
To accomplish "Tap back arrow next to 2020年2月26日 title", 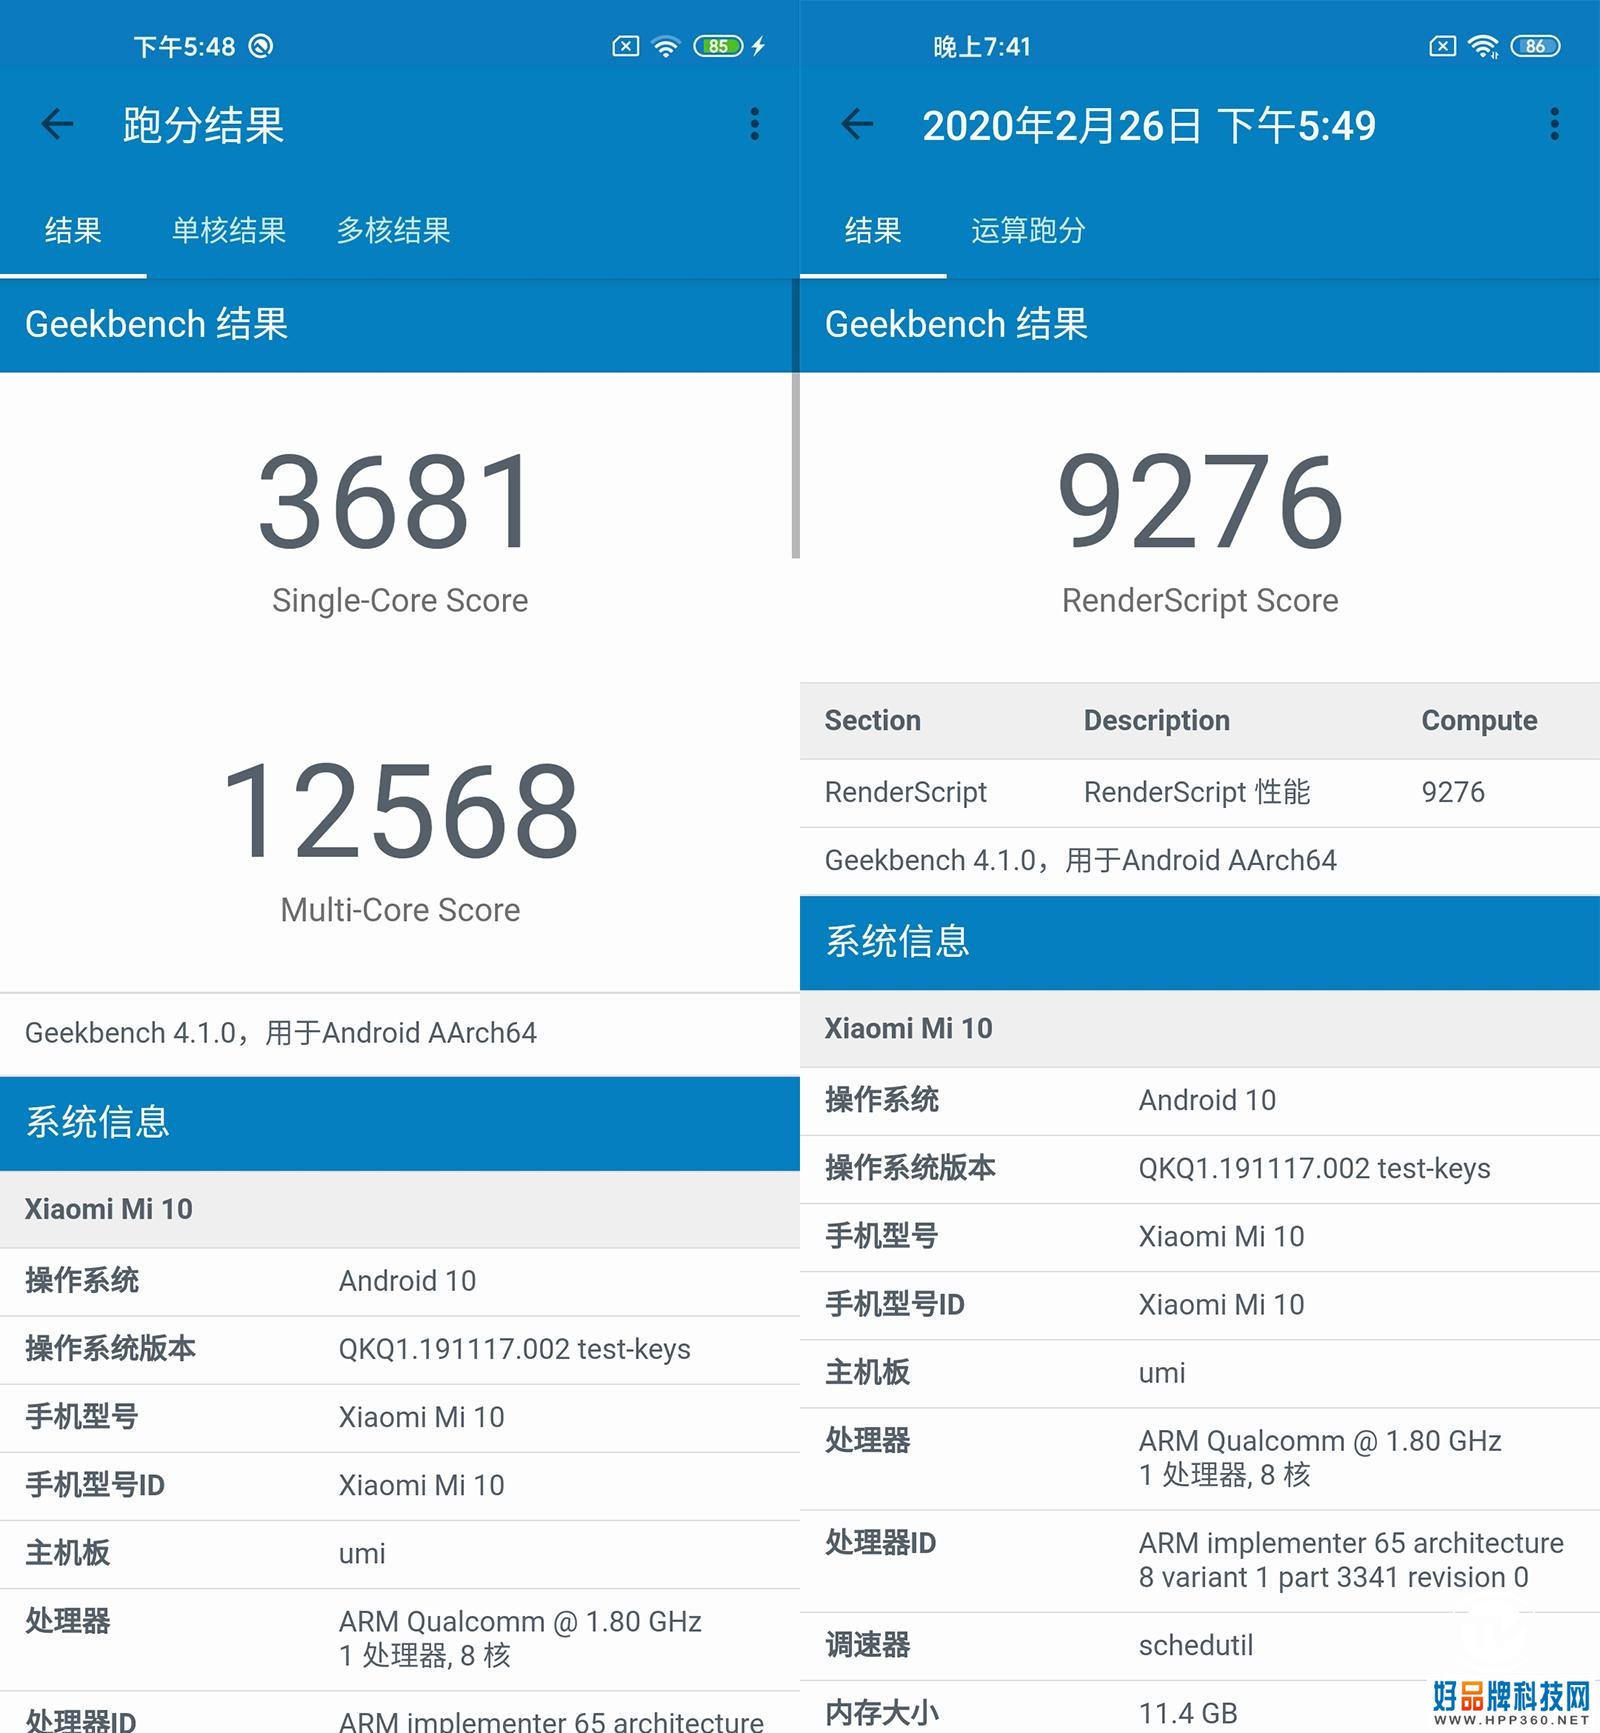I will tap(857, 124).
